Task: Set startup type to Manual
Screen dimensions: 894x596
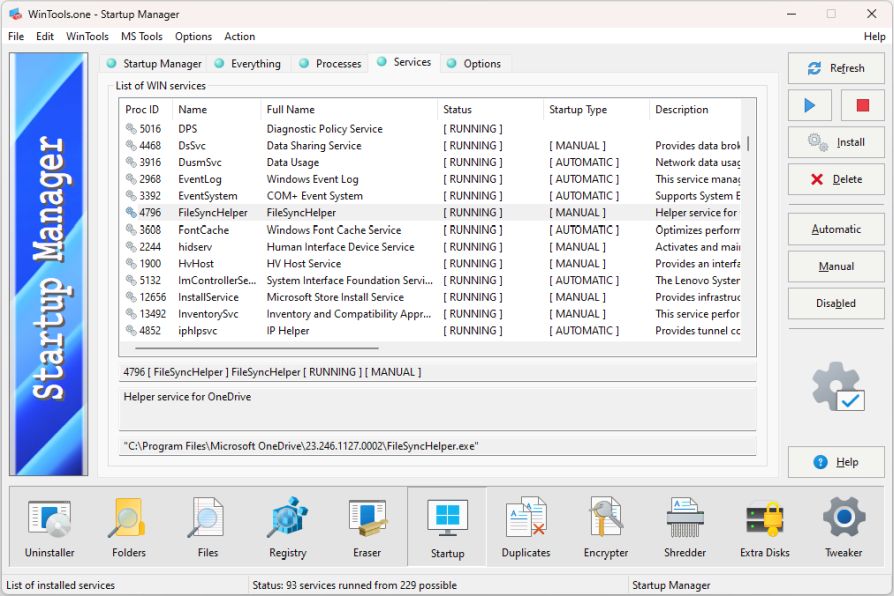Action: click(x=836, y=266)
